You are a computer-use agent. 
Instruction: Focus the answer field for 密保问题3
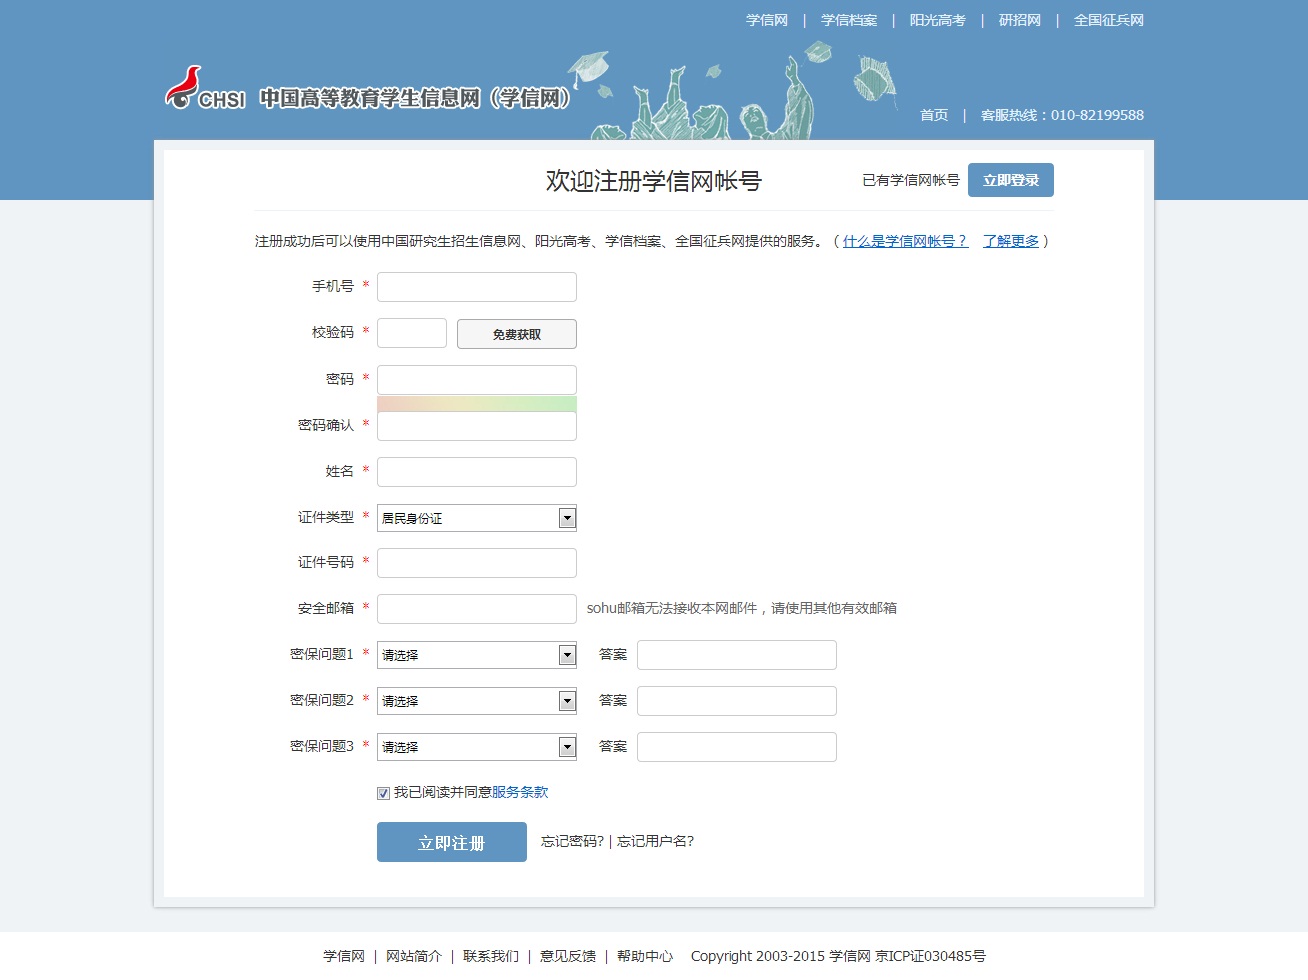pos(737,747)
